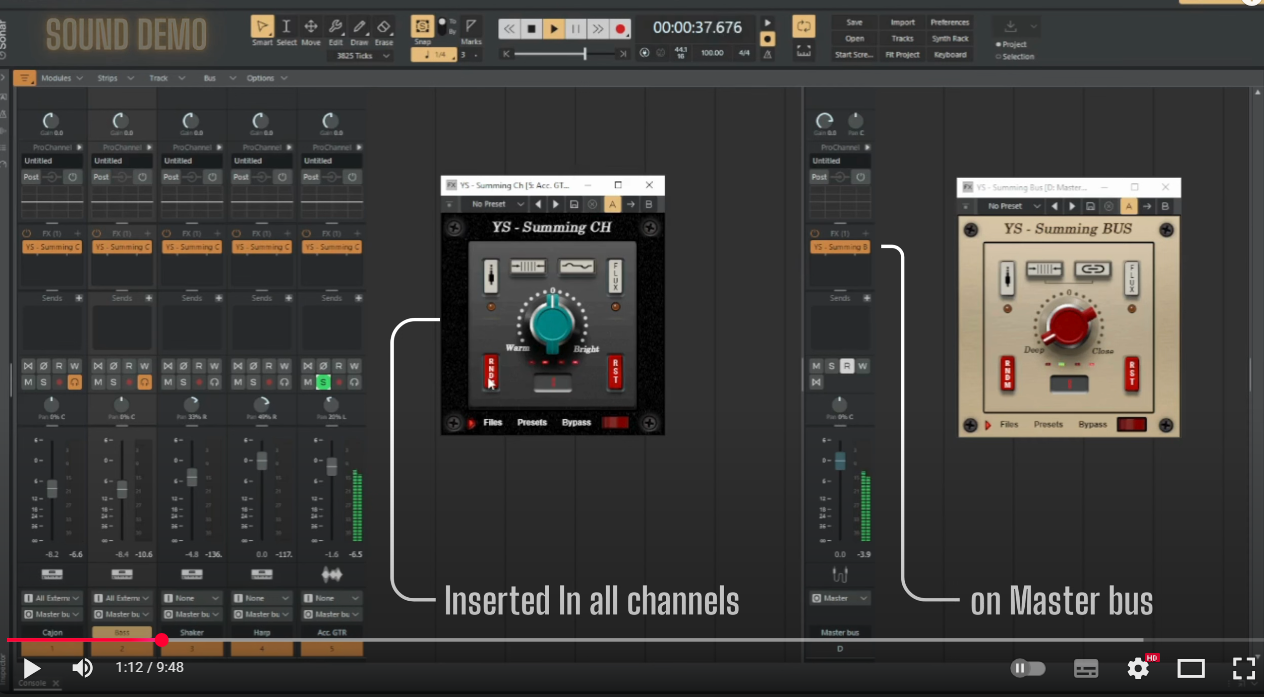Image resolution: width=1264 pixels, height=697 pixels.
Task: Open YouTube video settings gear
Action: [x=1139, y=667]
